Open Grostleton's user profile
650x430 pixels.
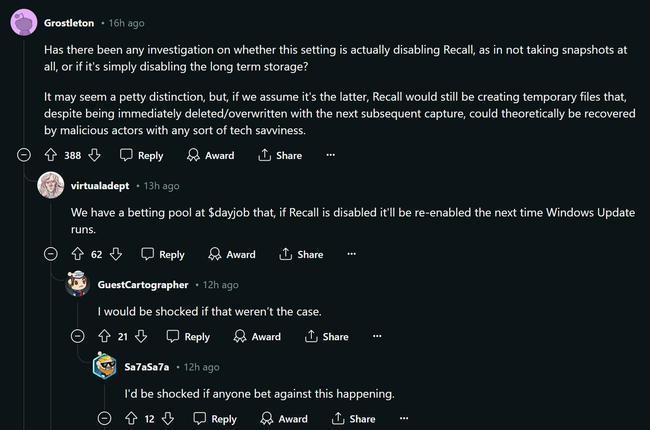(x=71, y=21)
